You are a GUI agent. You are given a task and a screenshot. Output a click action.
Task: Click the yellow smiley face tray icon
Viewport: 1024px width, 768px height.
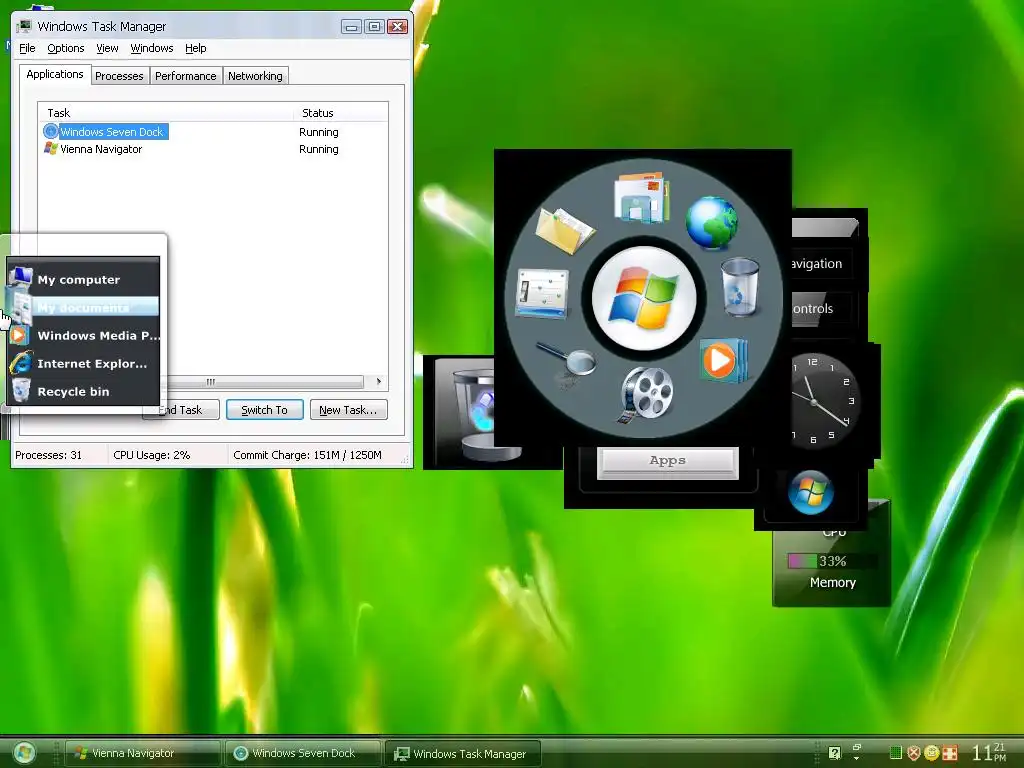pos(932,753)
